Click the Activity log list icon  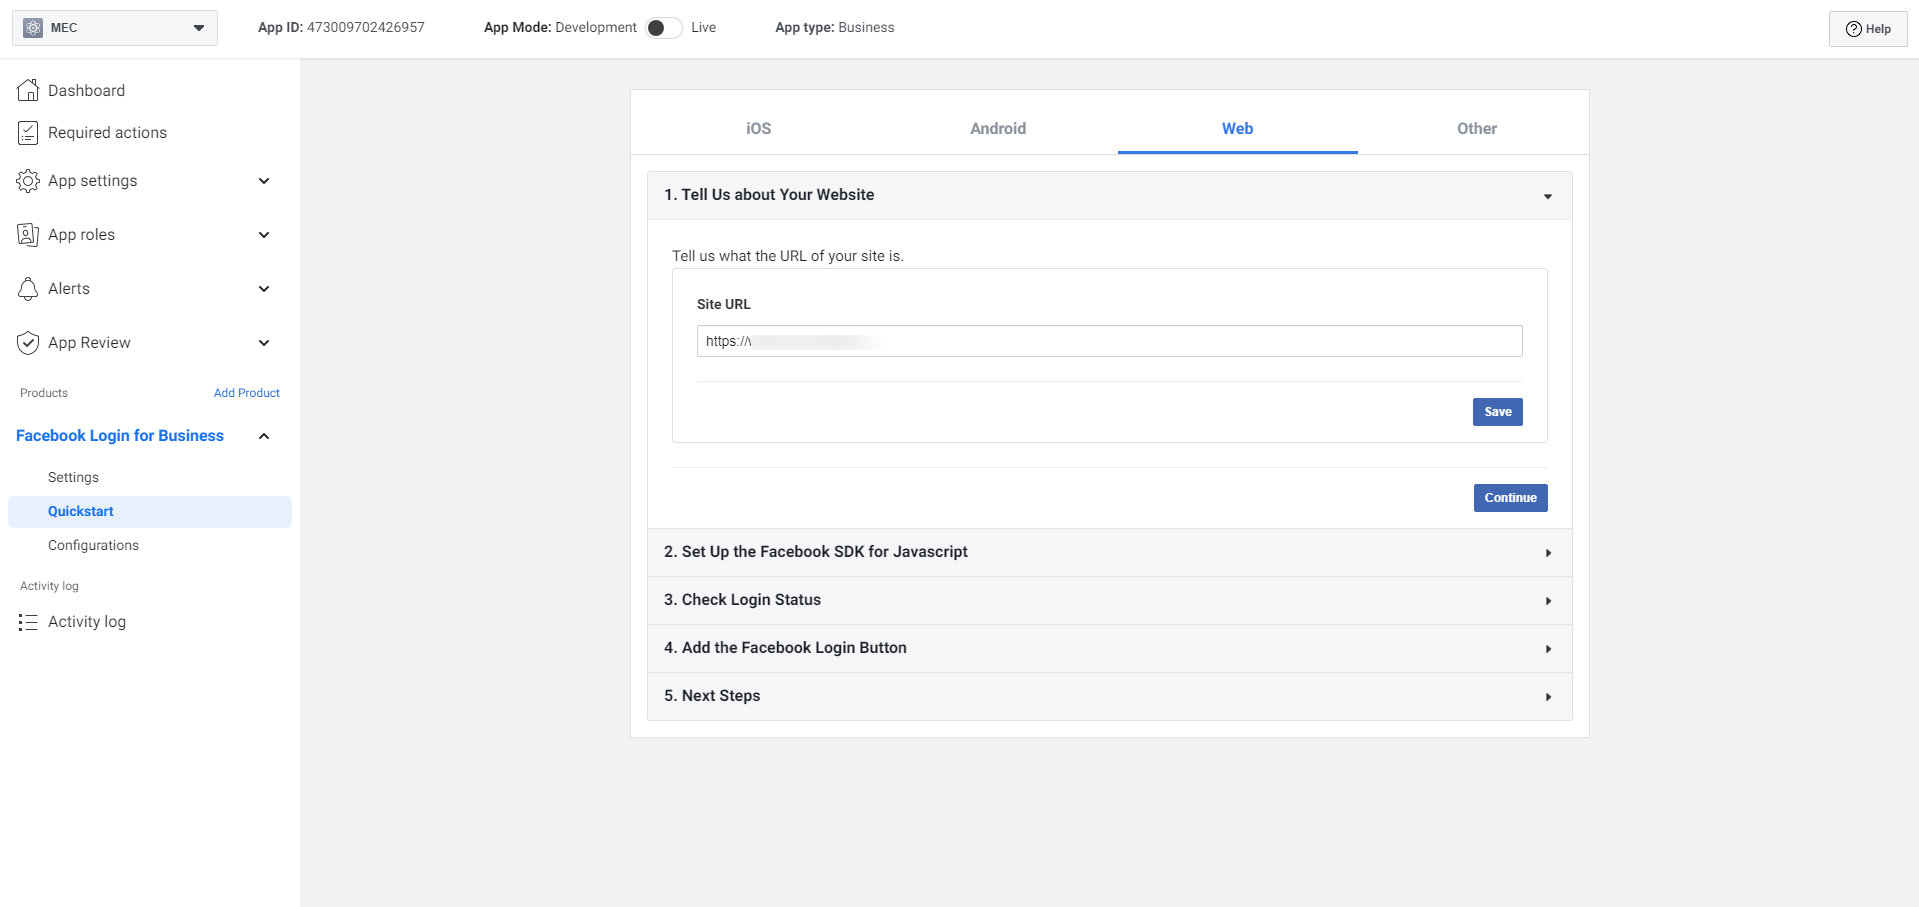[x=28, y=622]
